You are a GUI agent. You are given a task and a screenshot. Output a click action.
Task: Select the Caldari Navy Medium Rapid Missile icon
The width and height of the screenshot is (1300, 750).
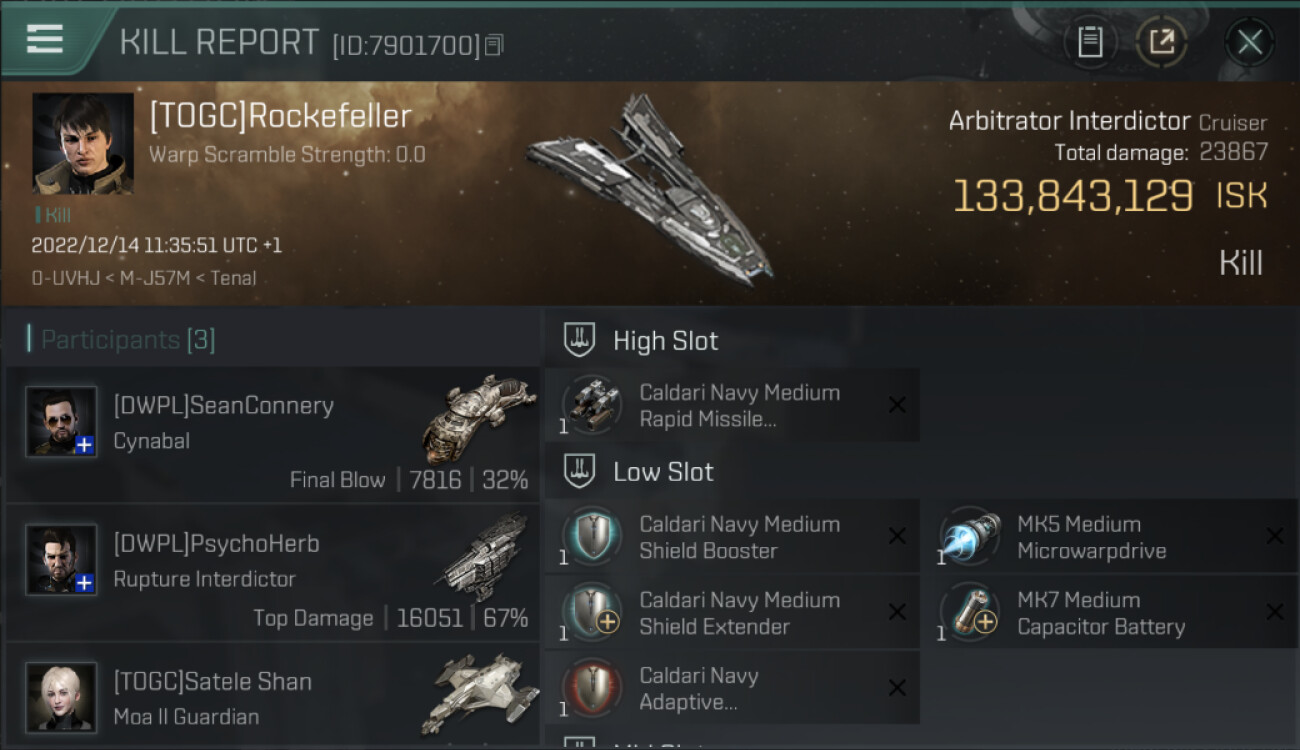(592, 404)
